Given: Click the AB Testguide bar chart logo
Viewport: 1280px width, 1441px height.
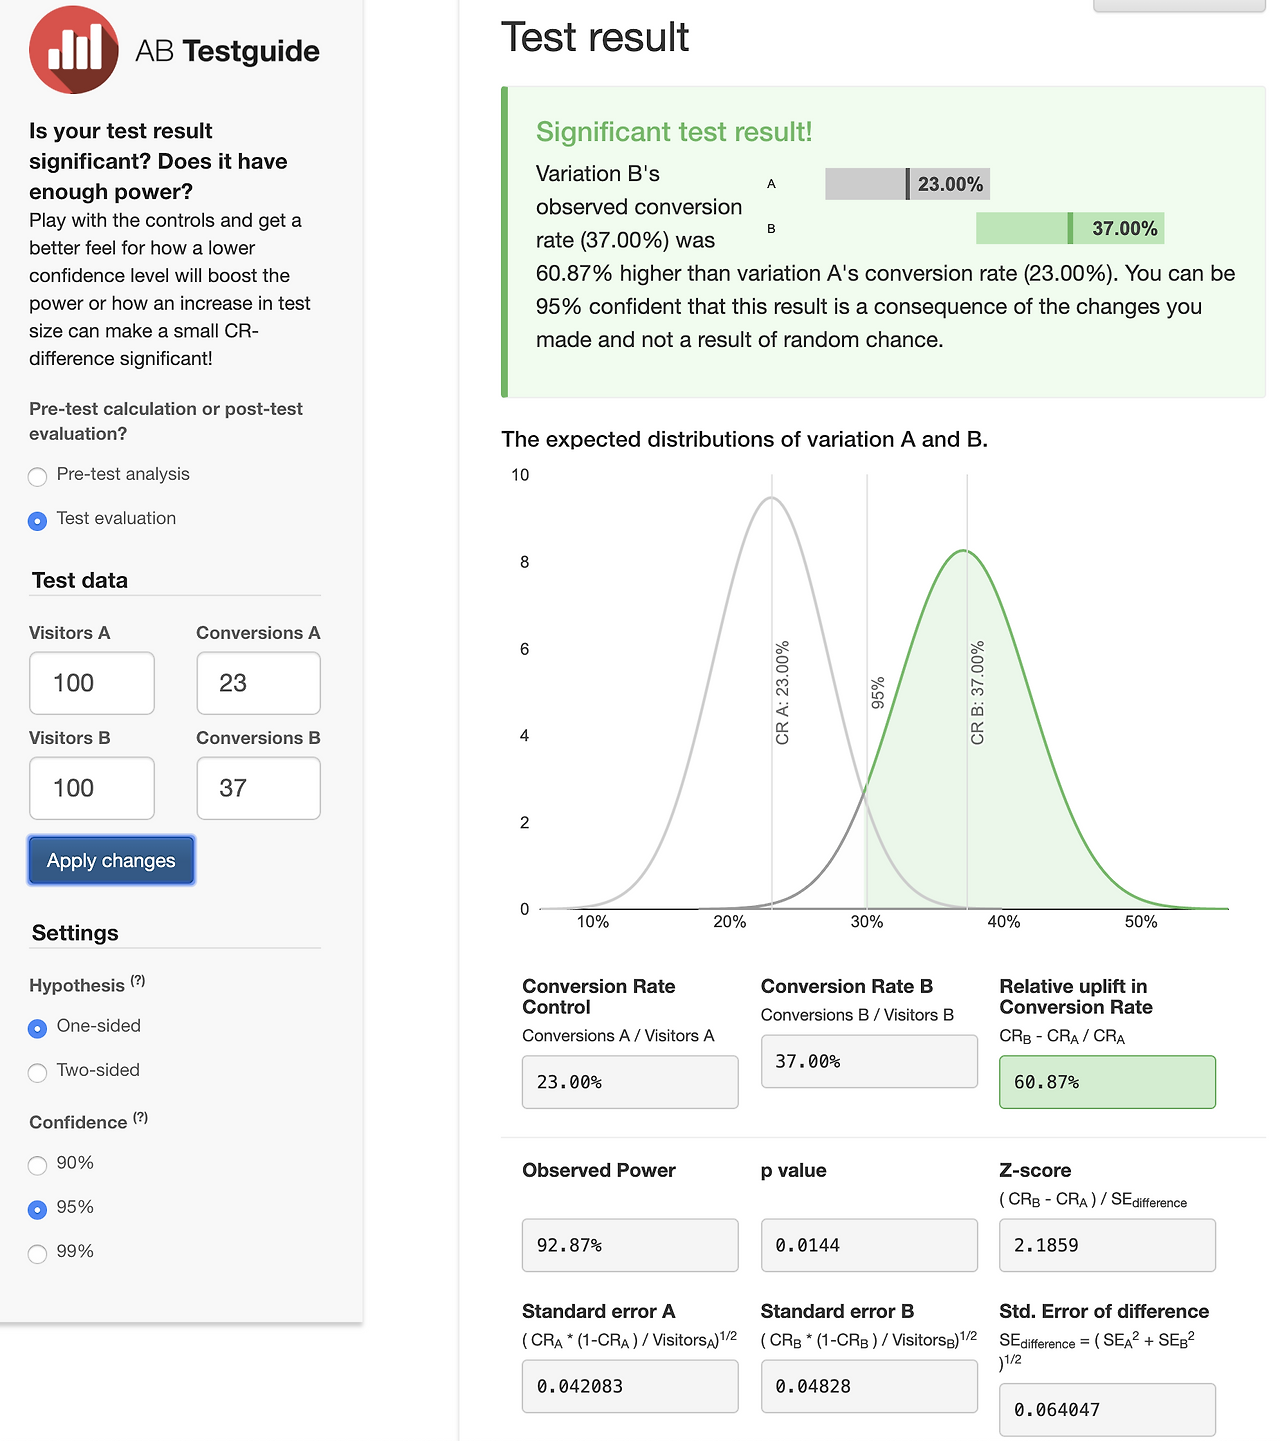Looking at the screenshot, I should click(x=74, y=50).
